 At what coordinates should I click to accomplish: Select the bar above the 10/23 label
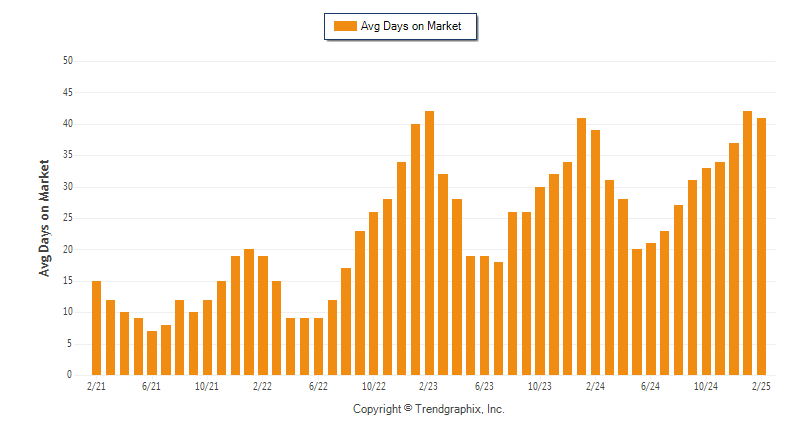tap(540, 281)
